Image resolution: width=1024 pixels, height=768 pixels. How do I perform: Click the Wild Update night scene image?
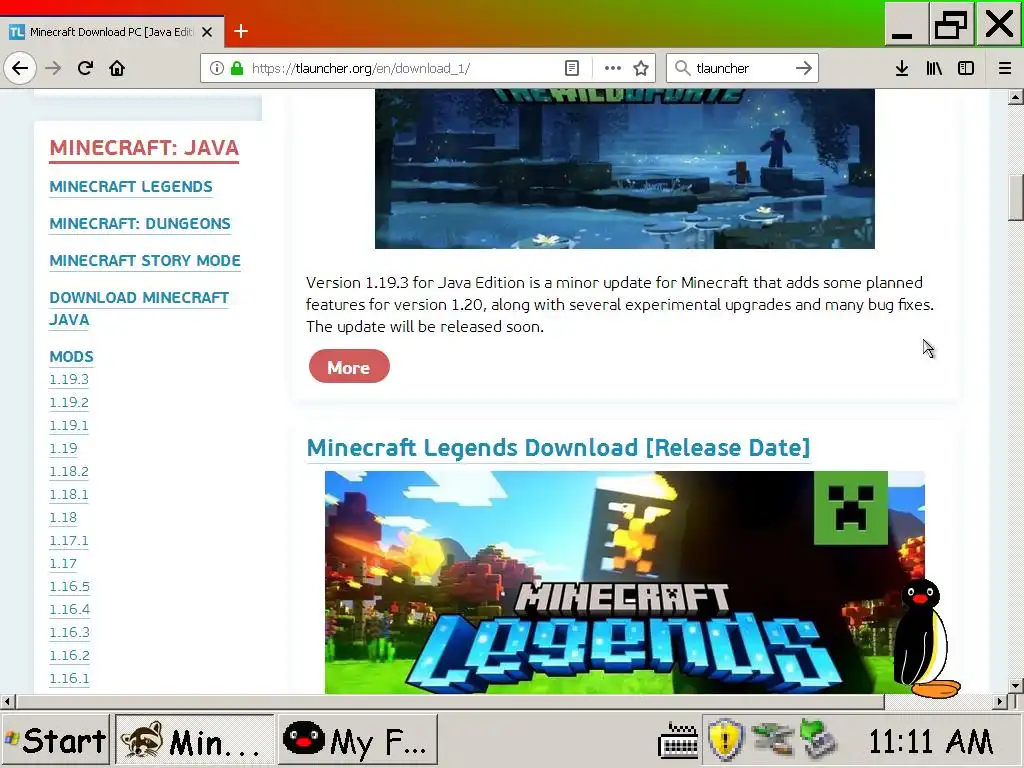(x=625, y=168)
